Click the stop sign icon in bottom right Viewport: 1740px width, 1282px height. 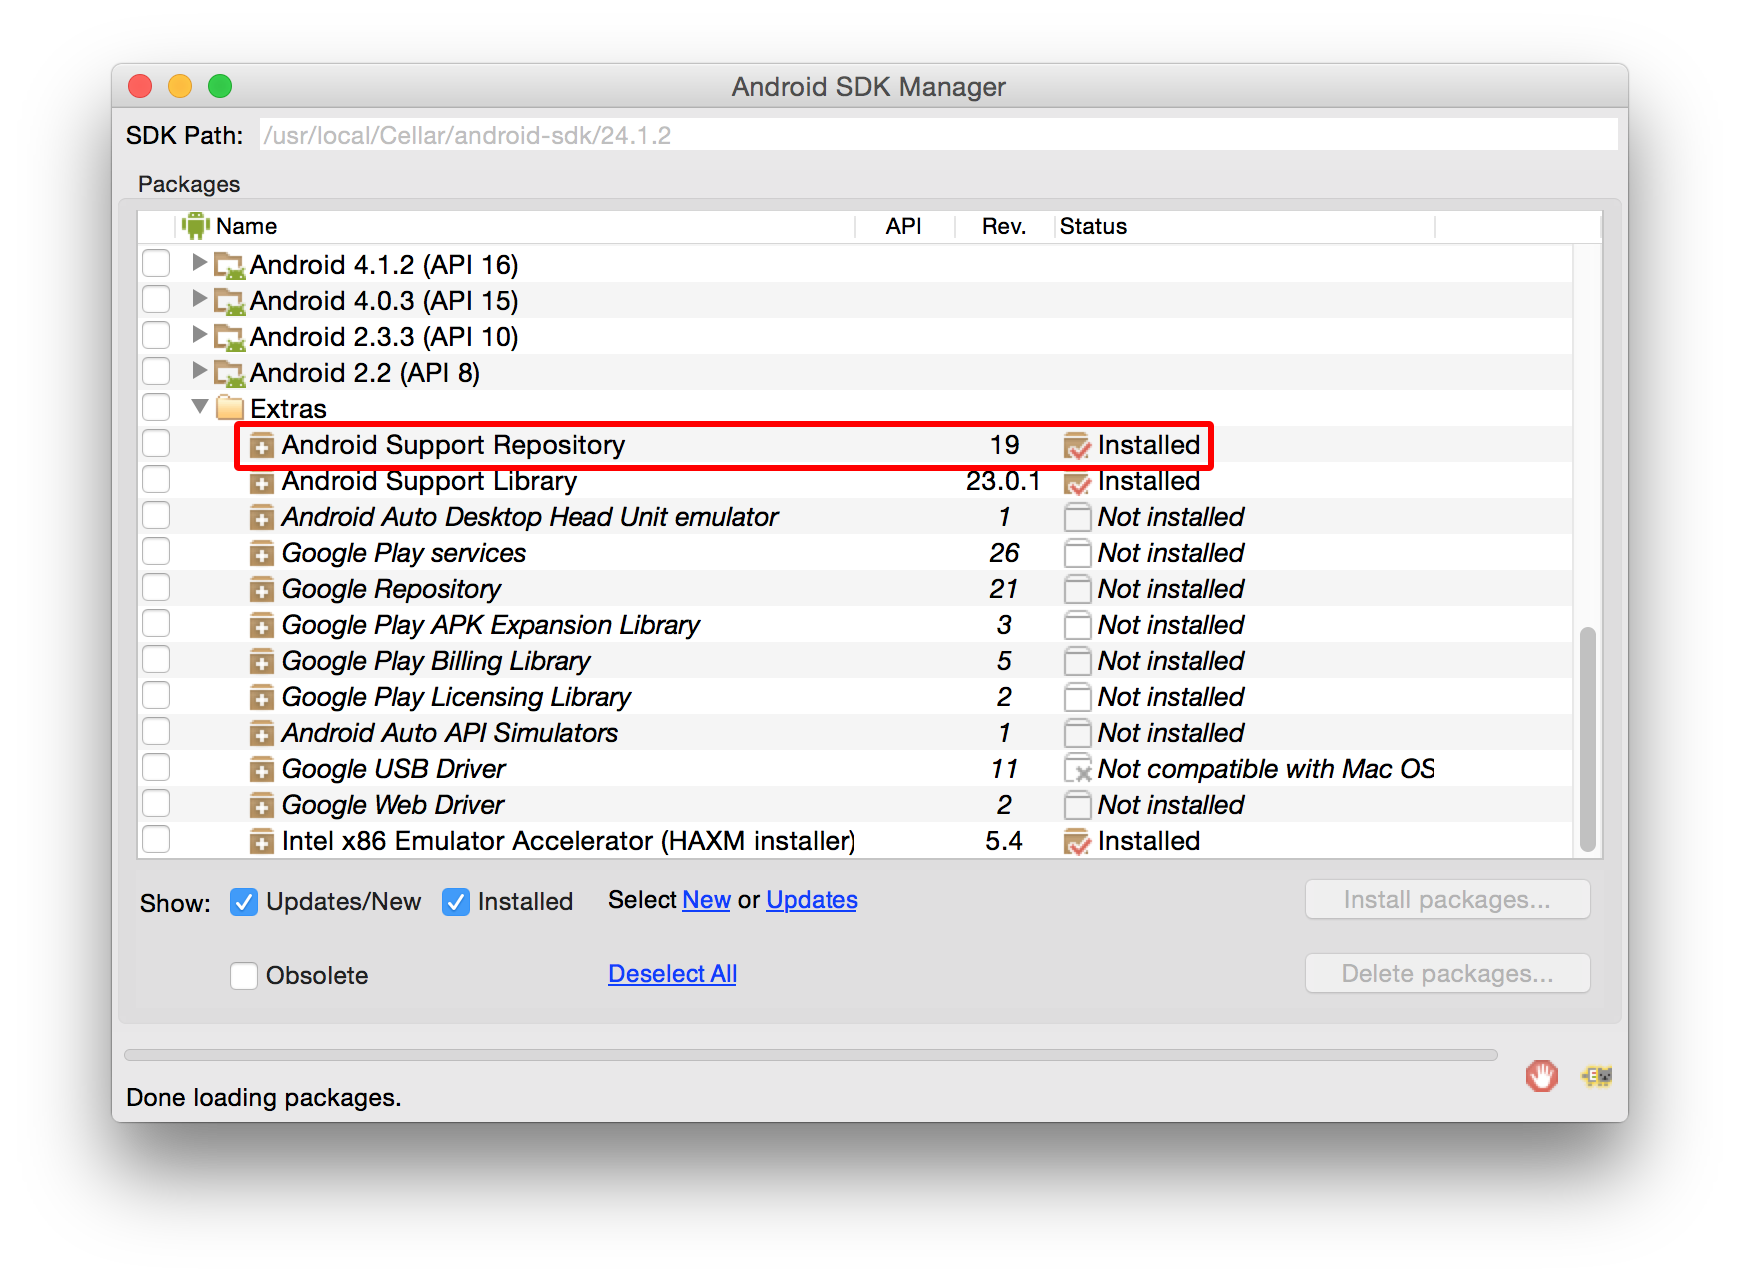pyautogui.click(x=1541, y=1076)
